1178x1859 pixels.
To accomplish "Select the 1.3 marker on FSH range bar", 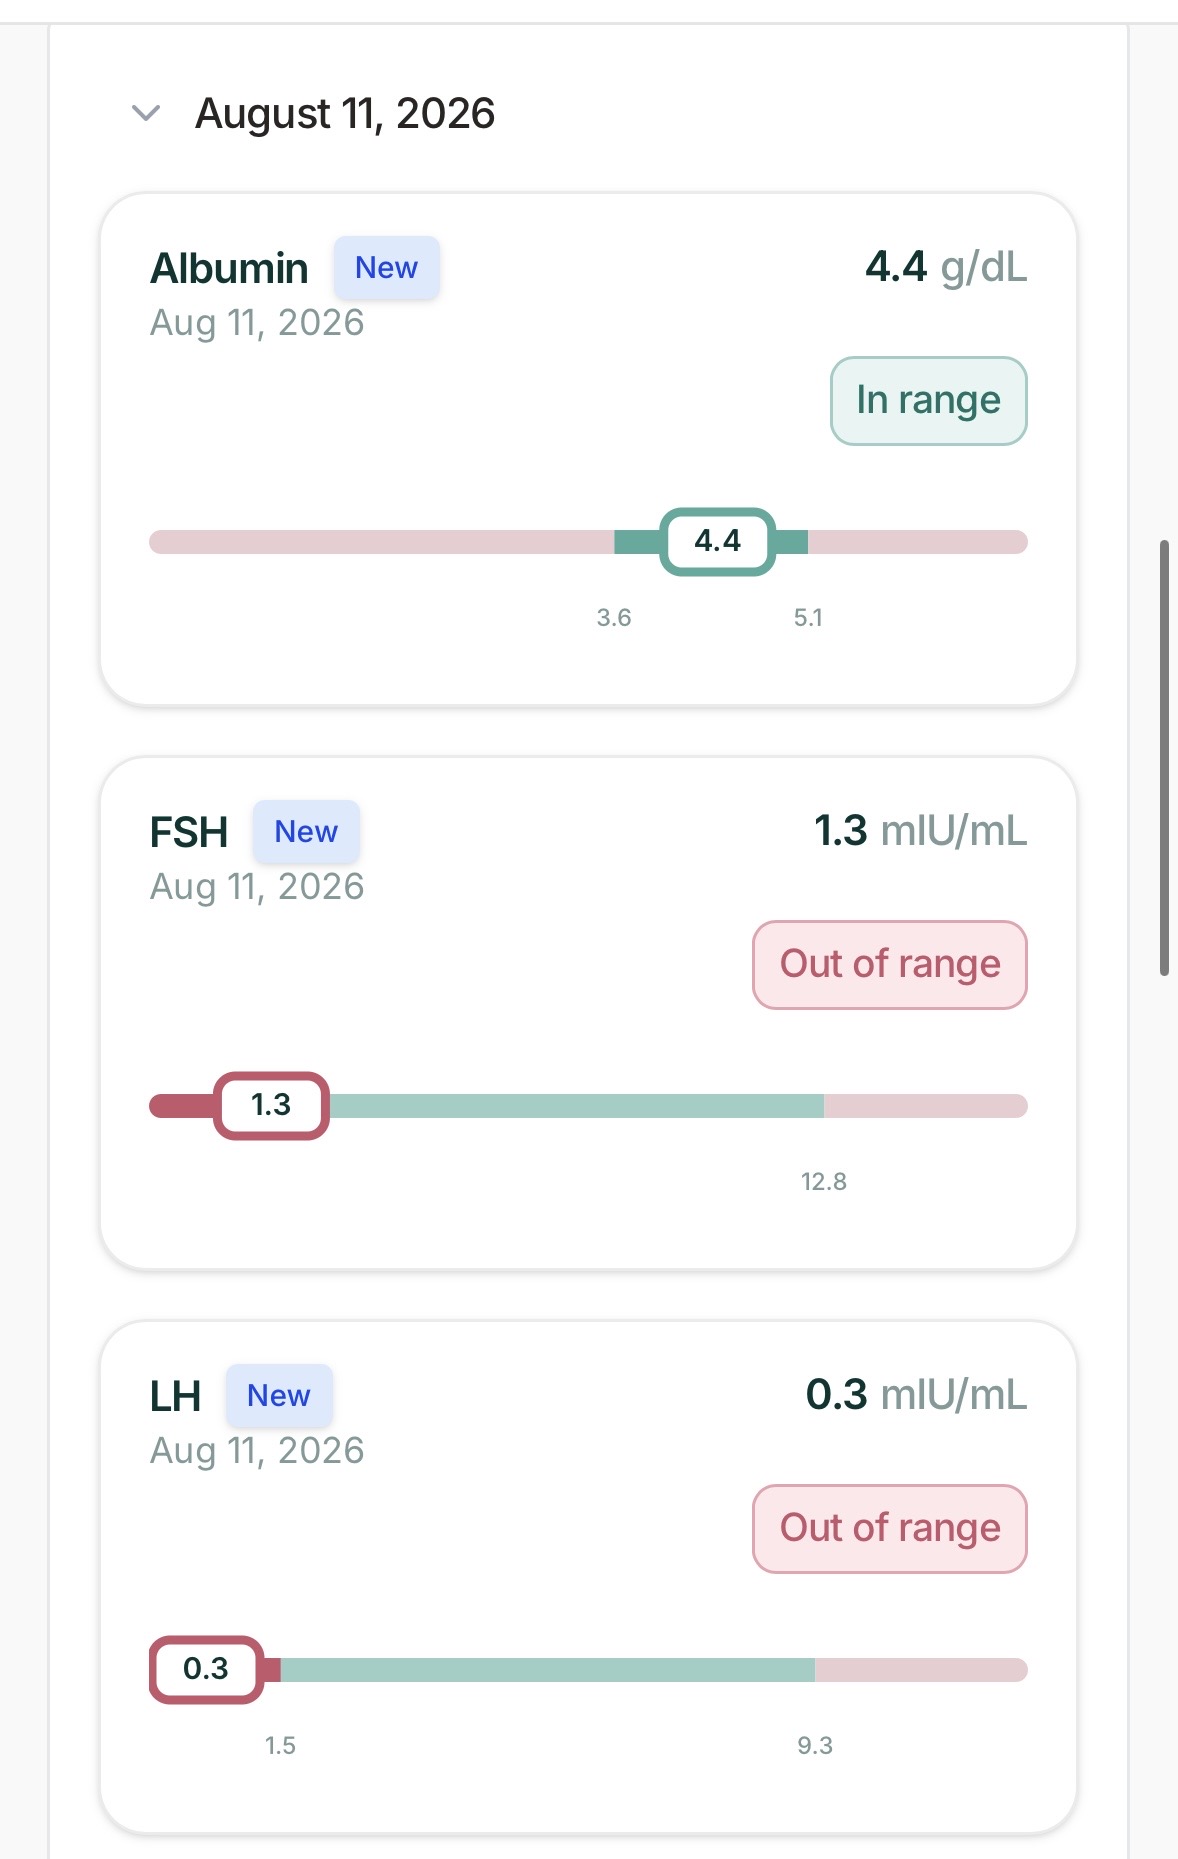I will tap(271, 1105).
